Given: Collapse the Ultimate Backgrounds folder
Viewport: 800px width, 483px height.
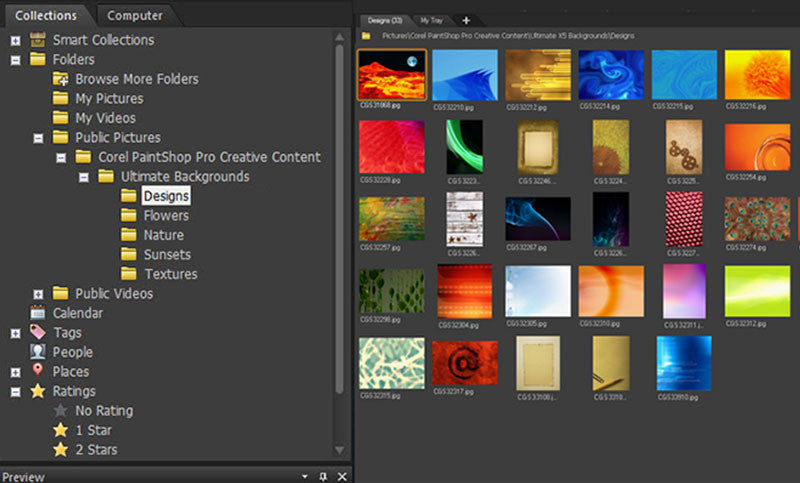Looking at the screenshot, I should pos(83,177).
